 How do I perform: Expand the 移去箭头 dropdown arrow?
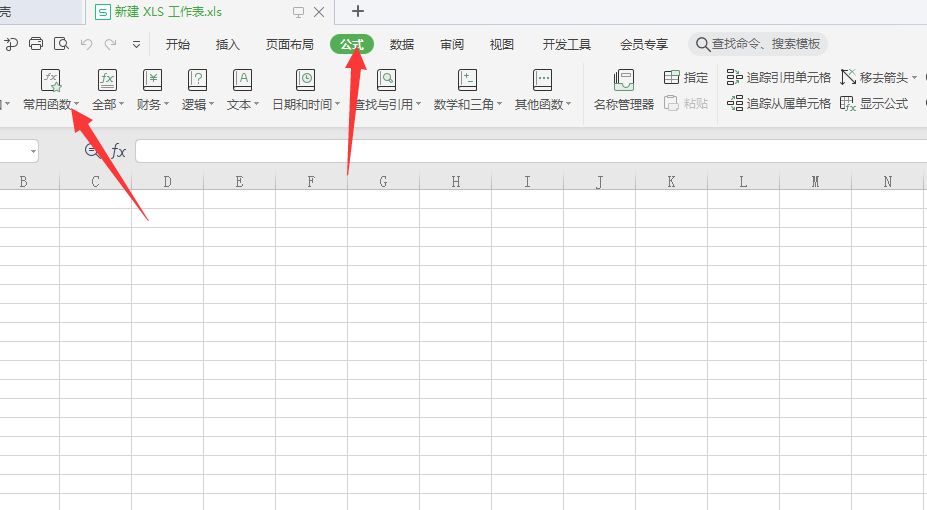click(914, 78)
